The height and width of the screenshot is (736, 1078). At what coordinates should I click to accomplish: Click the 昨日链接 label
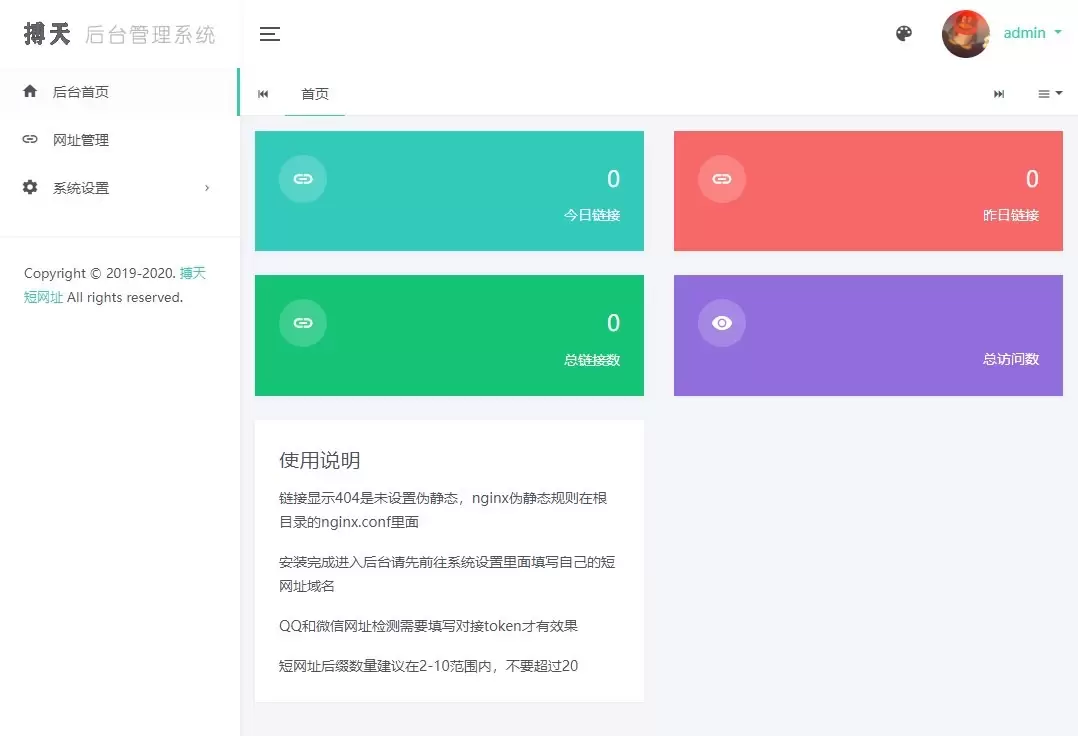coord(1011,215)
